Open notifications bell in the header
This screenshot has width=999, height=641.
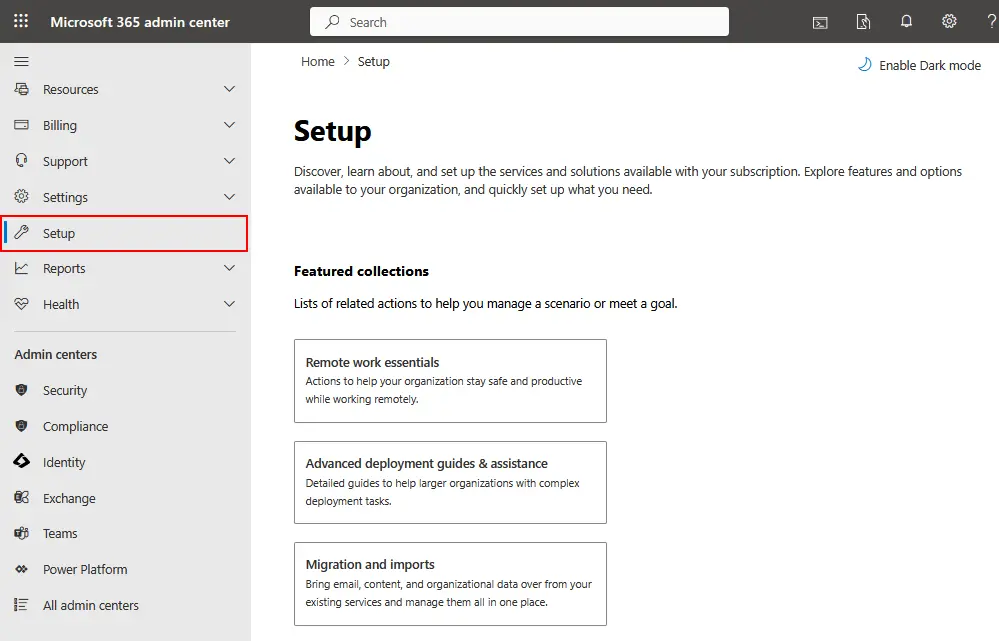click(906, 22)
